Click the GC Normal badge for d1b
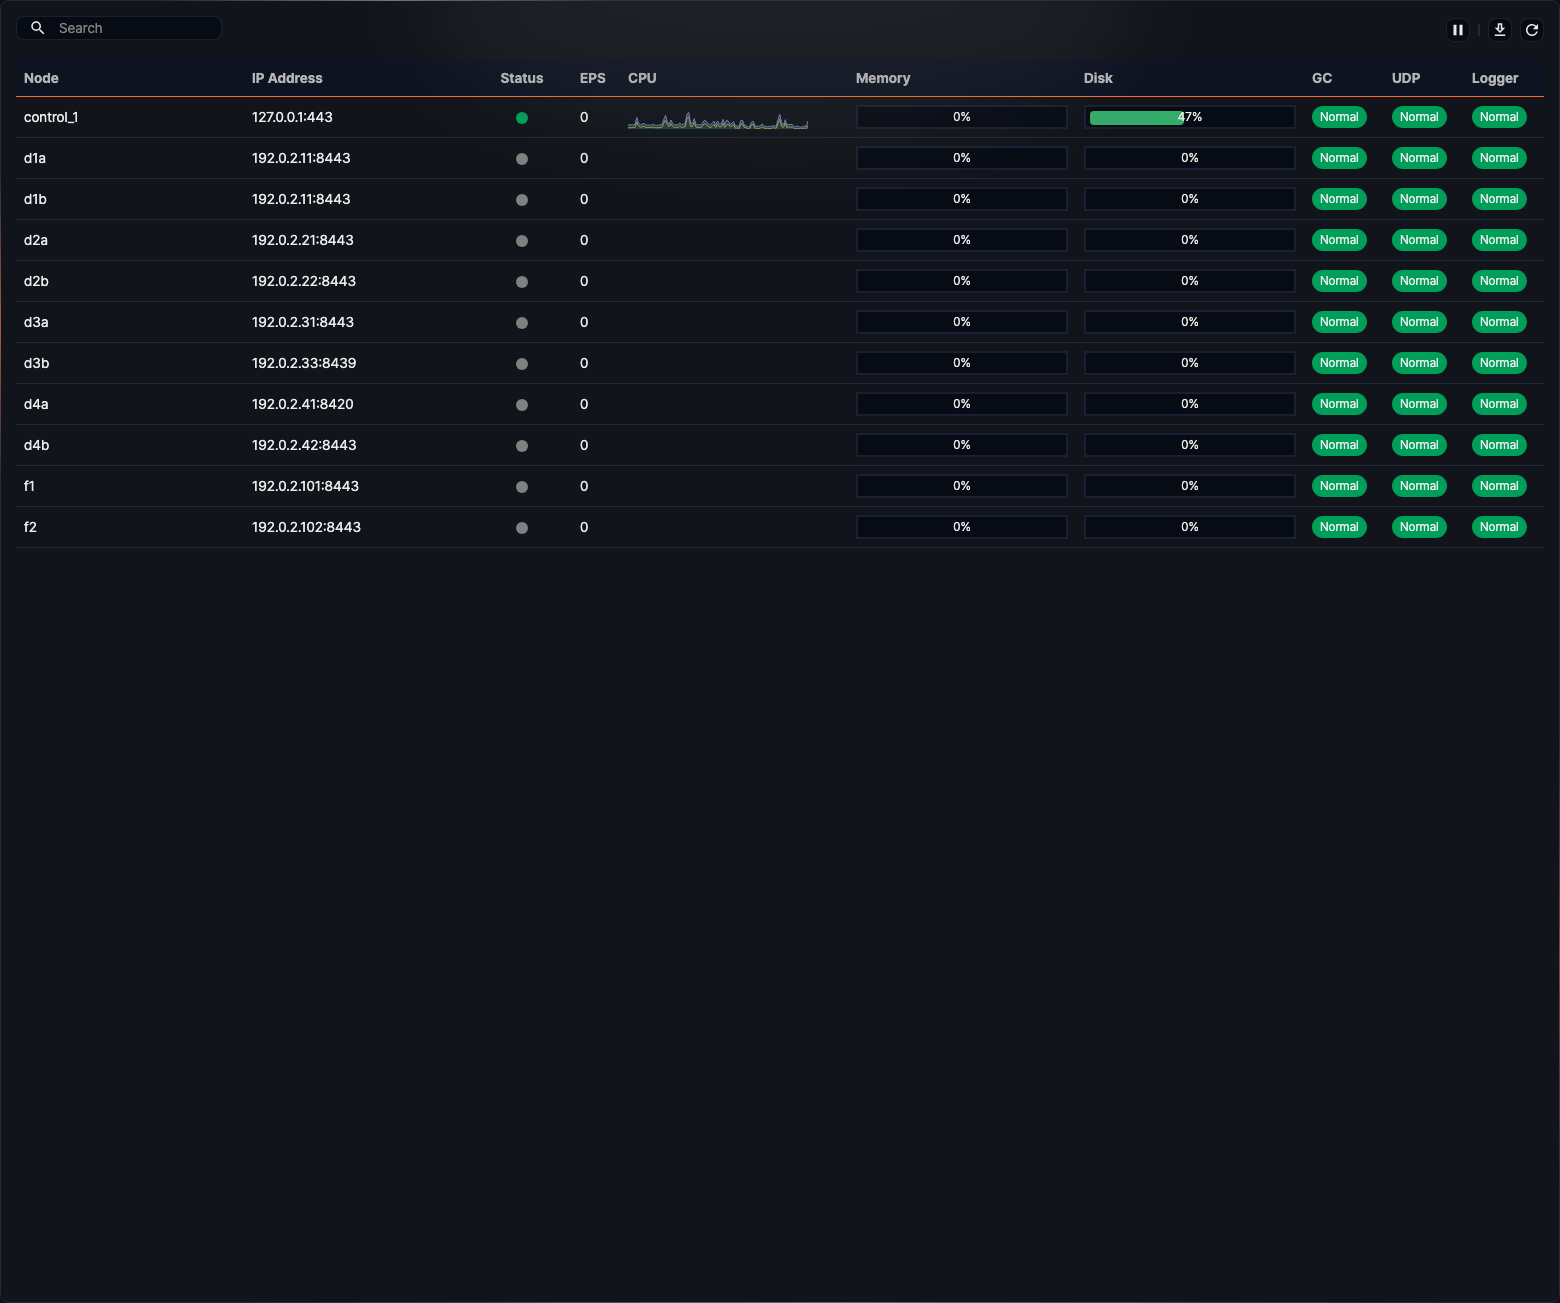1560x1303 pixels. point(1339,199)
